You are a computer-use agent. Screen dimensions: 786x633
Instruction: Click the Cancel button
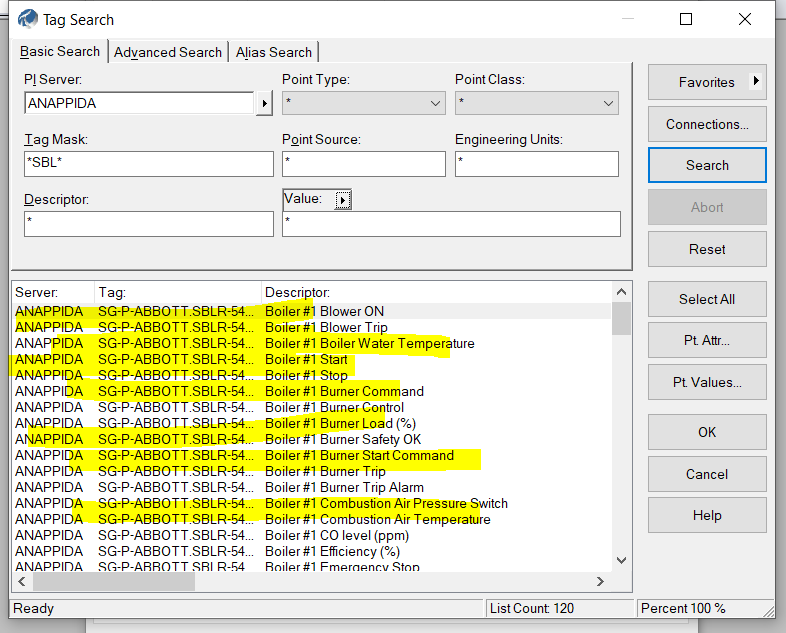point(707,474)
